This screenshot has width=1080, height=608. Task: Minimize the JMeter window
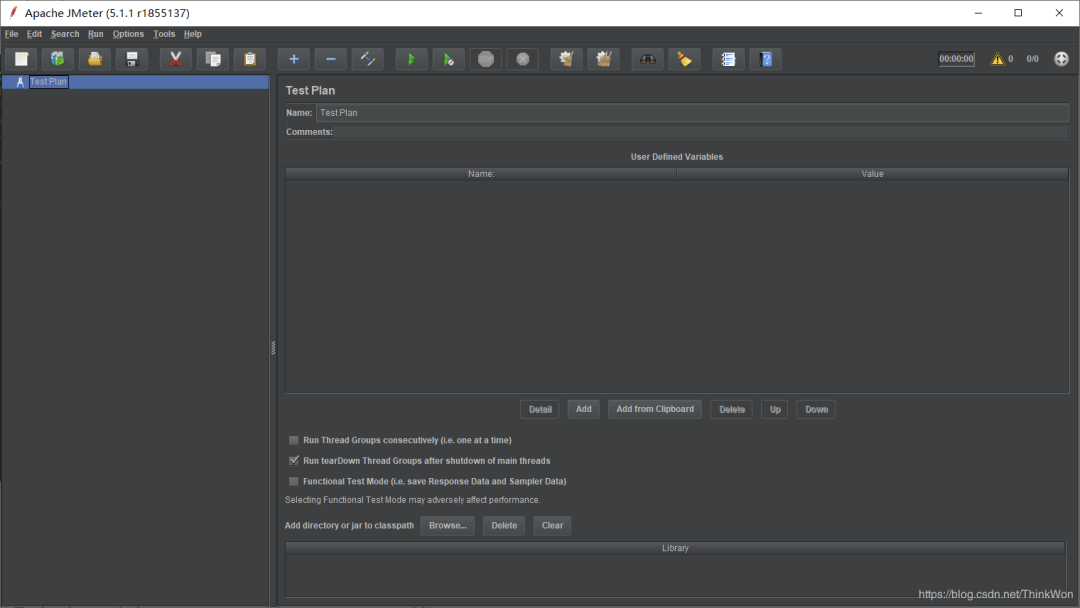point(978,13)
